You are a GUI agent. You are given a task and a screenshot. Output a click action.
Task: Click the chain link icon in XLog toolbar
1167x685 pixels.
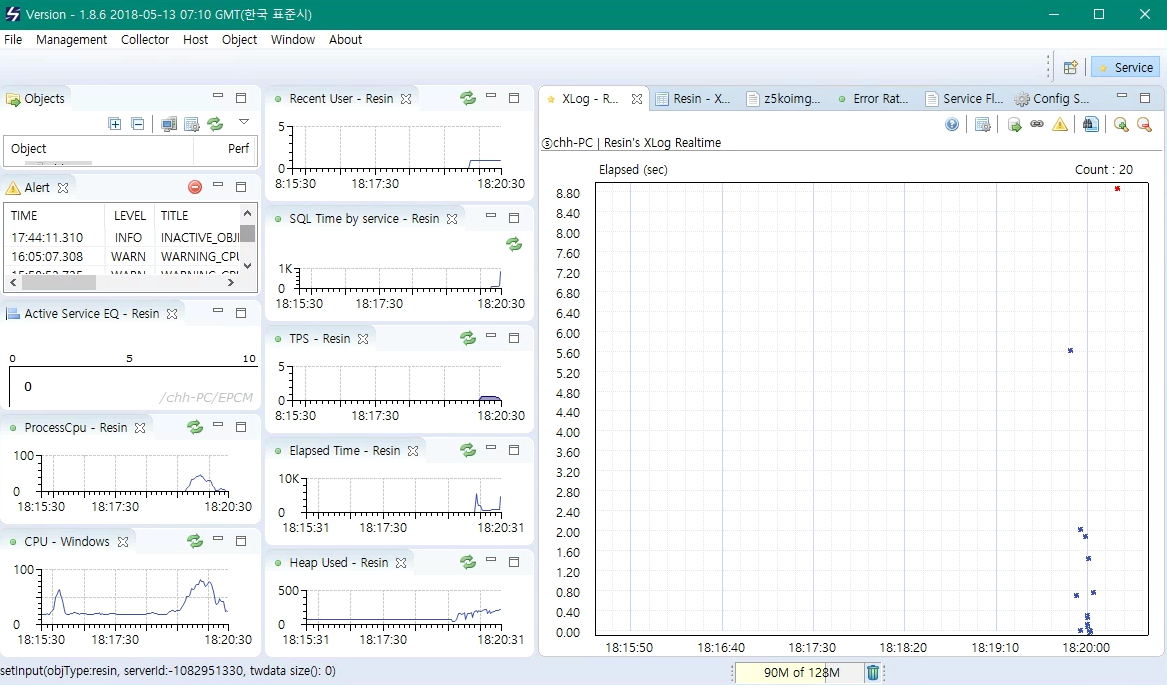click(x=1037, y=124)
